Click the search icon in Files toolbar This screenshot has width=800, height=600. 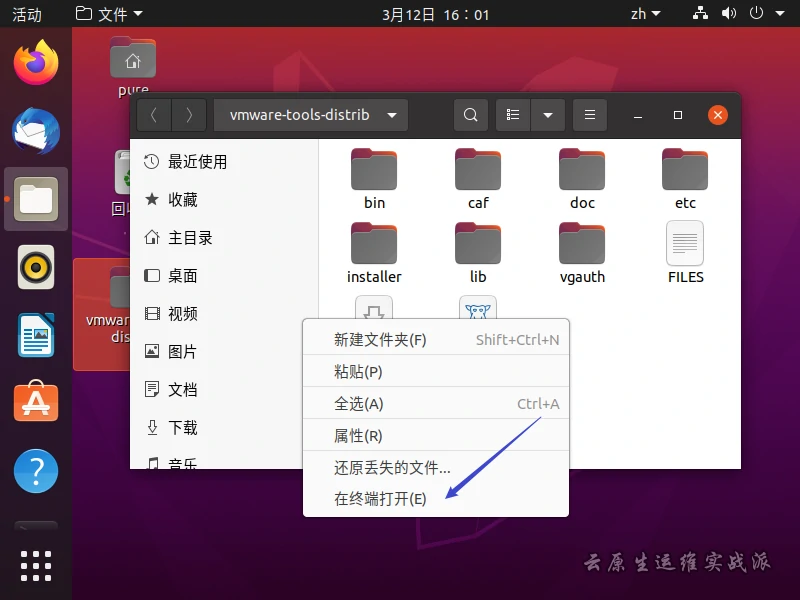click(x=470, y=115)
